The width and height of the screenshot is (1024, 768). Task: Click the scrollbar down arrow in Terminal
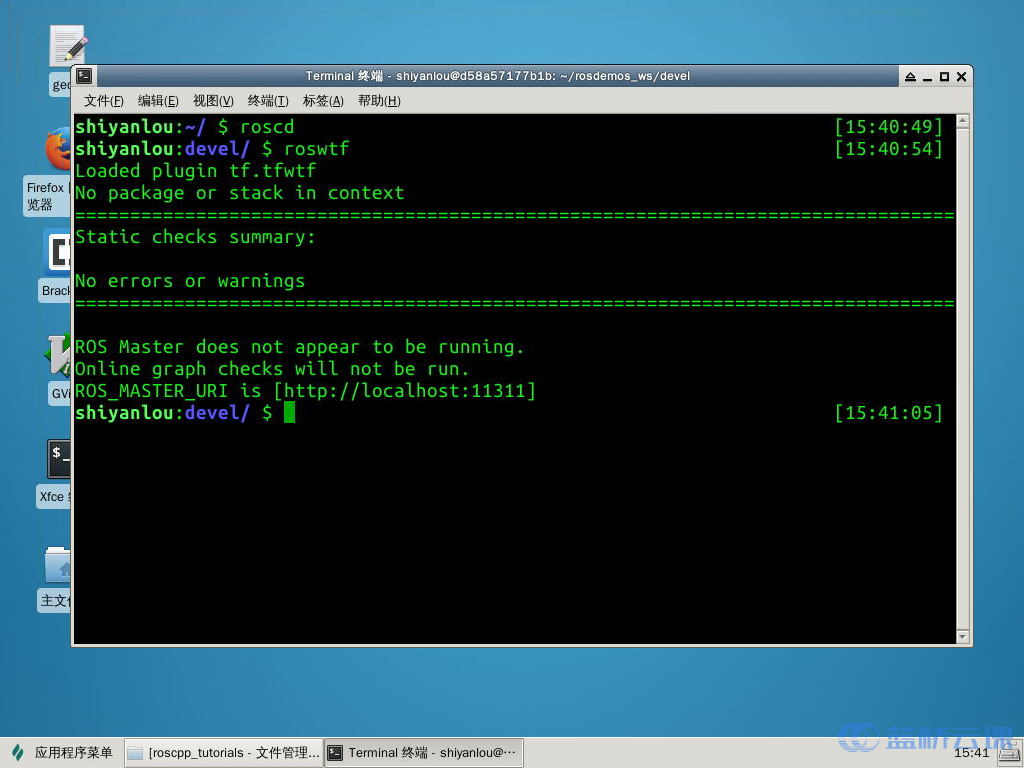coord(963,636)
